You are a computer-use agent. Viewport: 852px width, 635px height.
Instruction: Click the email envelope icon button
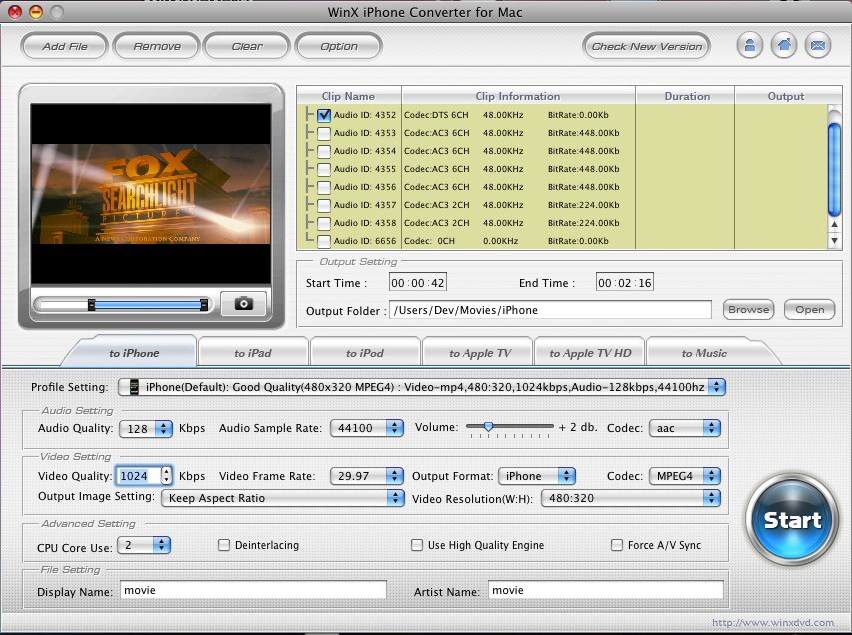pos(818,46)
